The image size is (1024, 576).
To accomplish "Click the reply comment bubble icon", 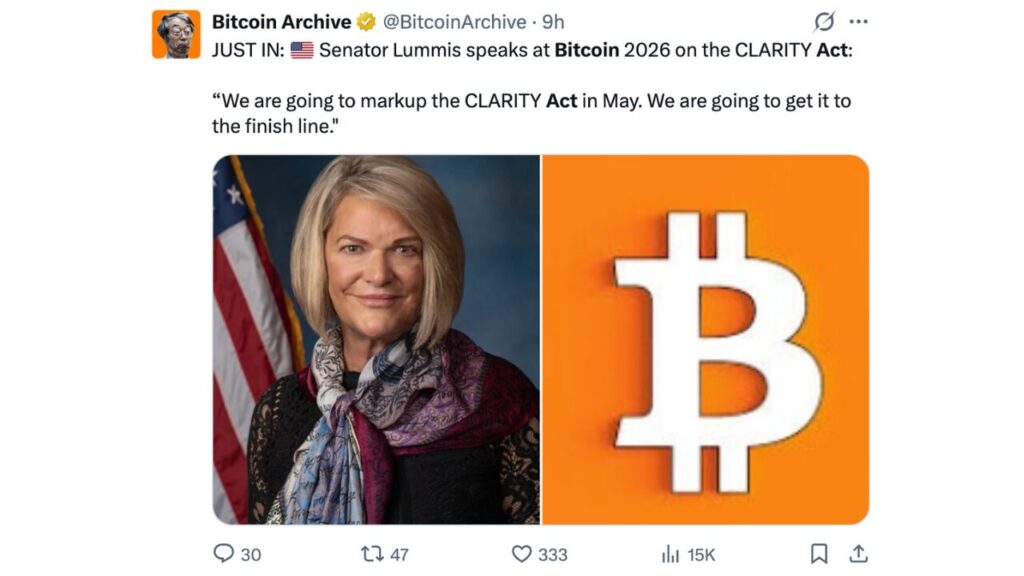I will pos(224,553).
